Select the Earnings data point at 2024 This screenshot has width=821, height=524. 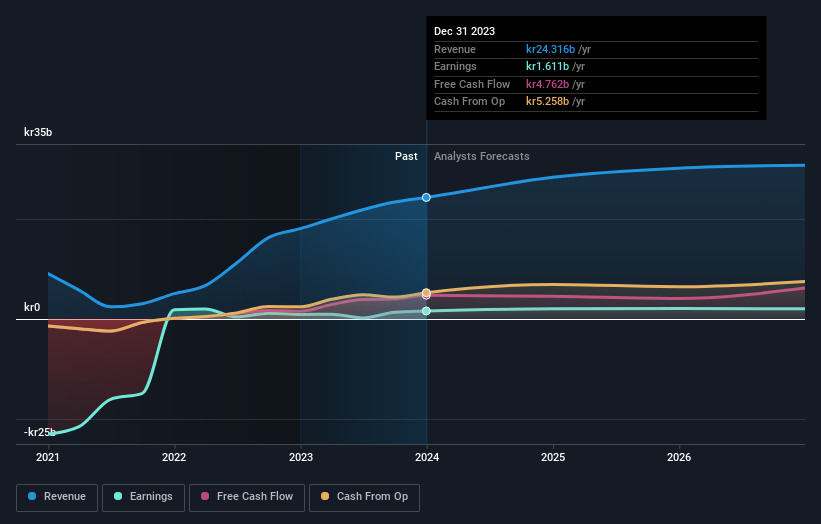426,311
